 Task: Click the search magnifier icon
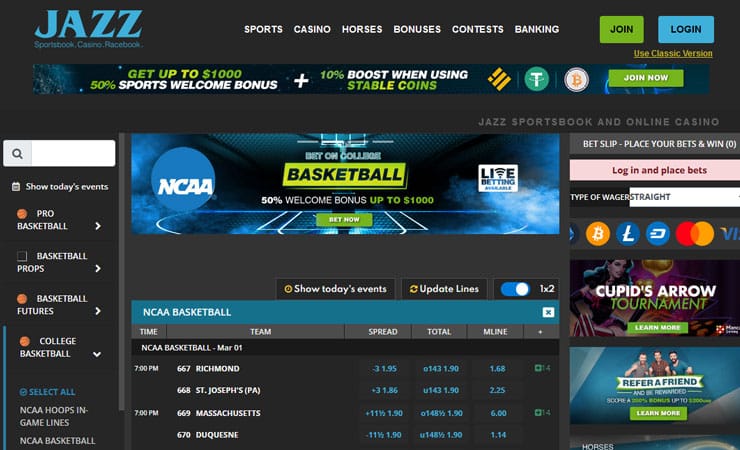(17, 153)
